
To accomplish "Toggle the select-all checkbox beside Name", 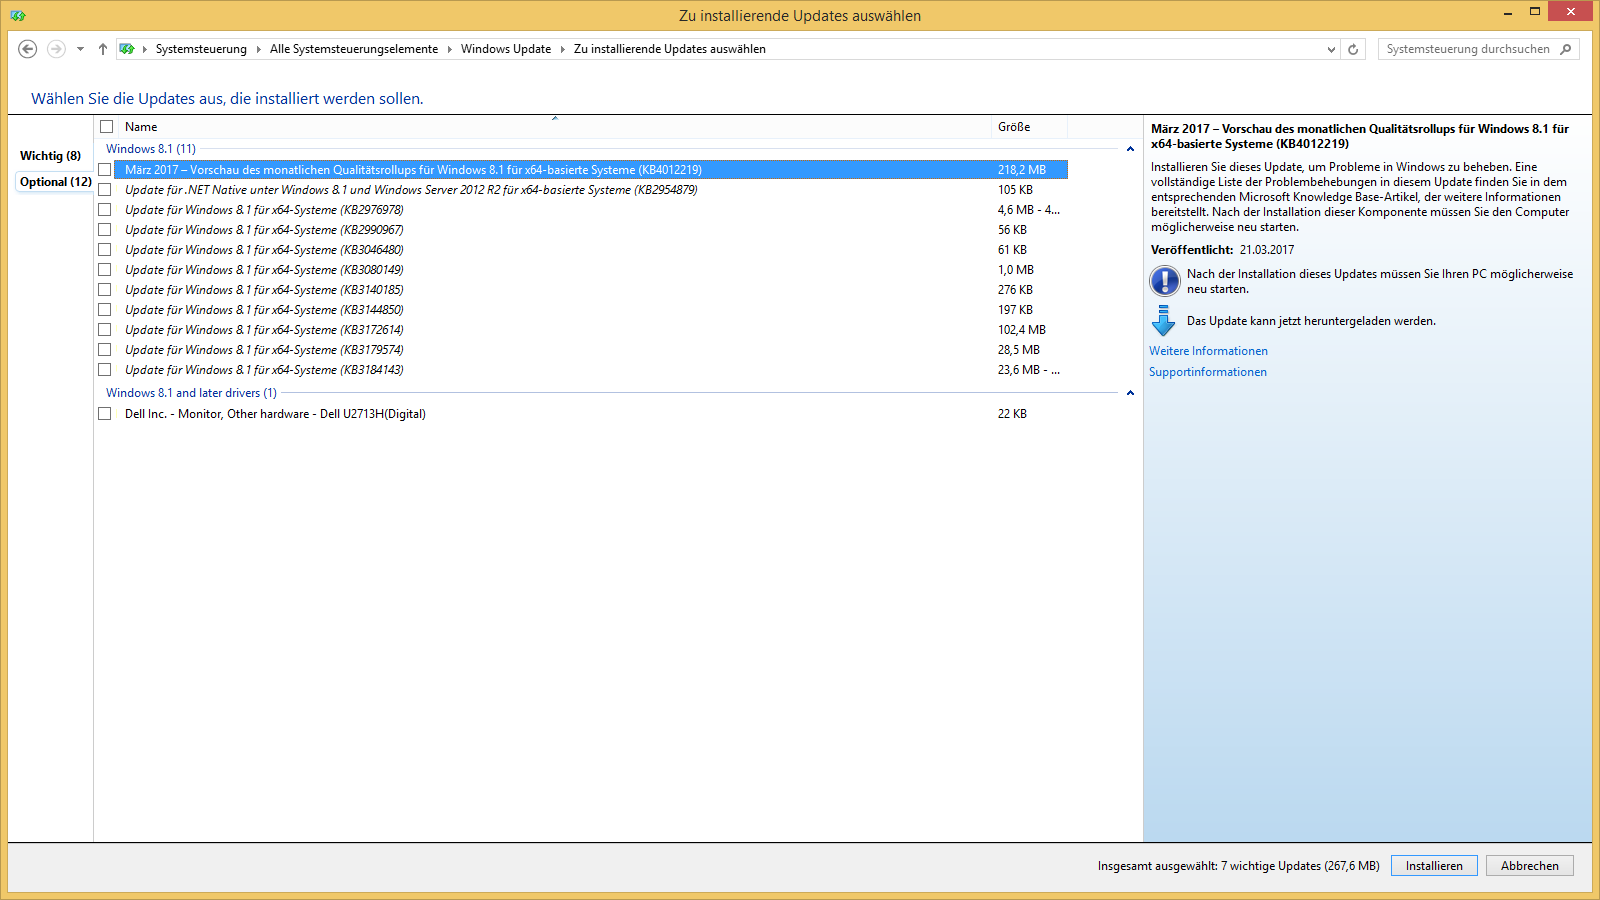I will 107,127.
